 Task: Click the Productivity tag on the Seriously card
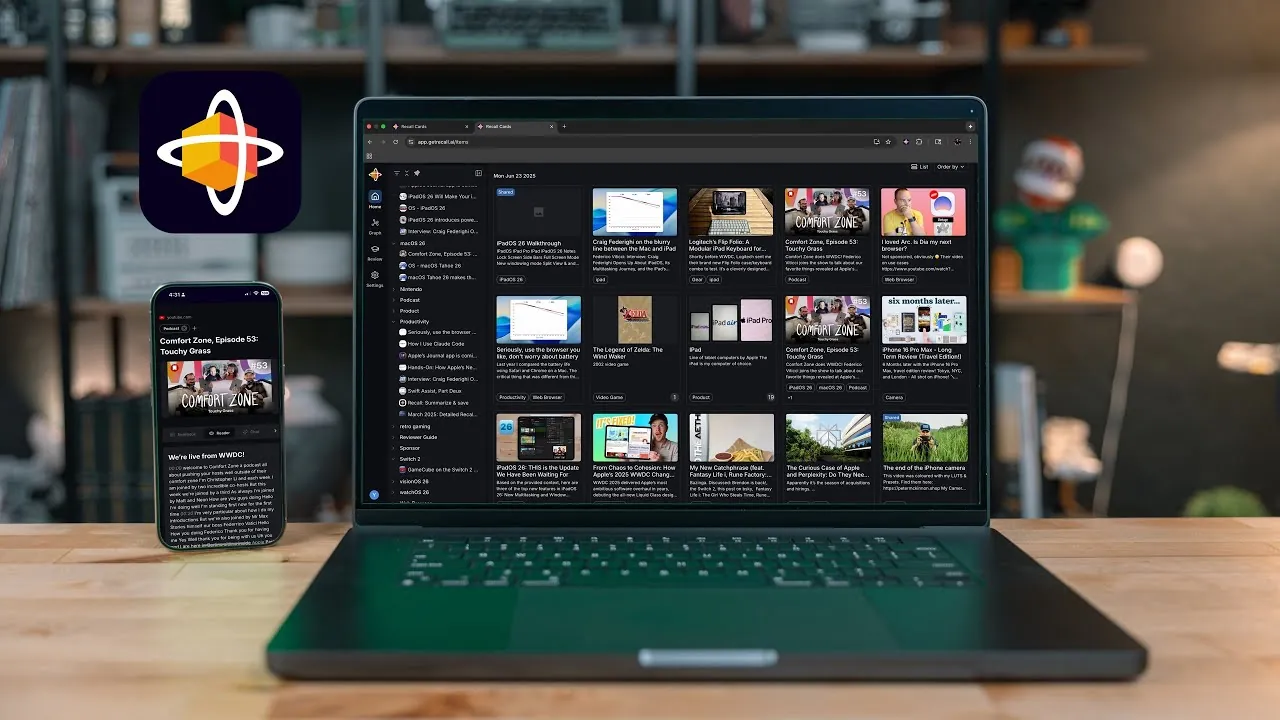tap(512, 397)
